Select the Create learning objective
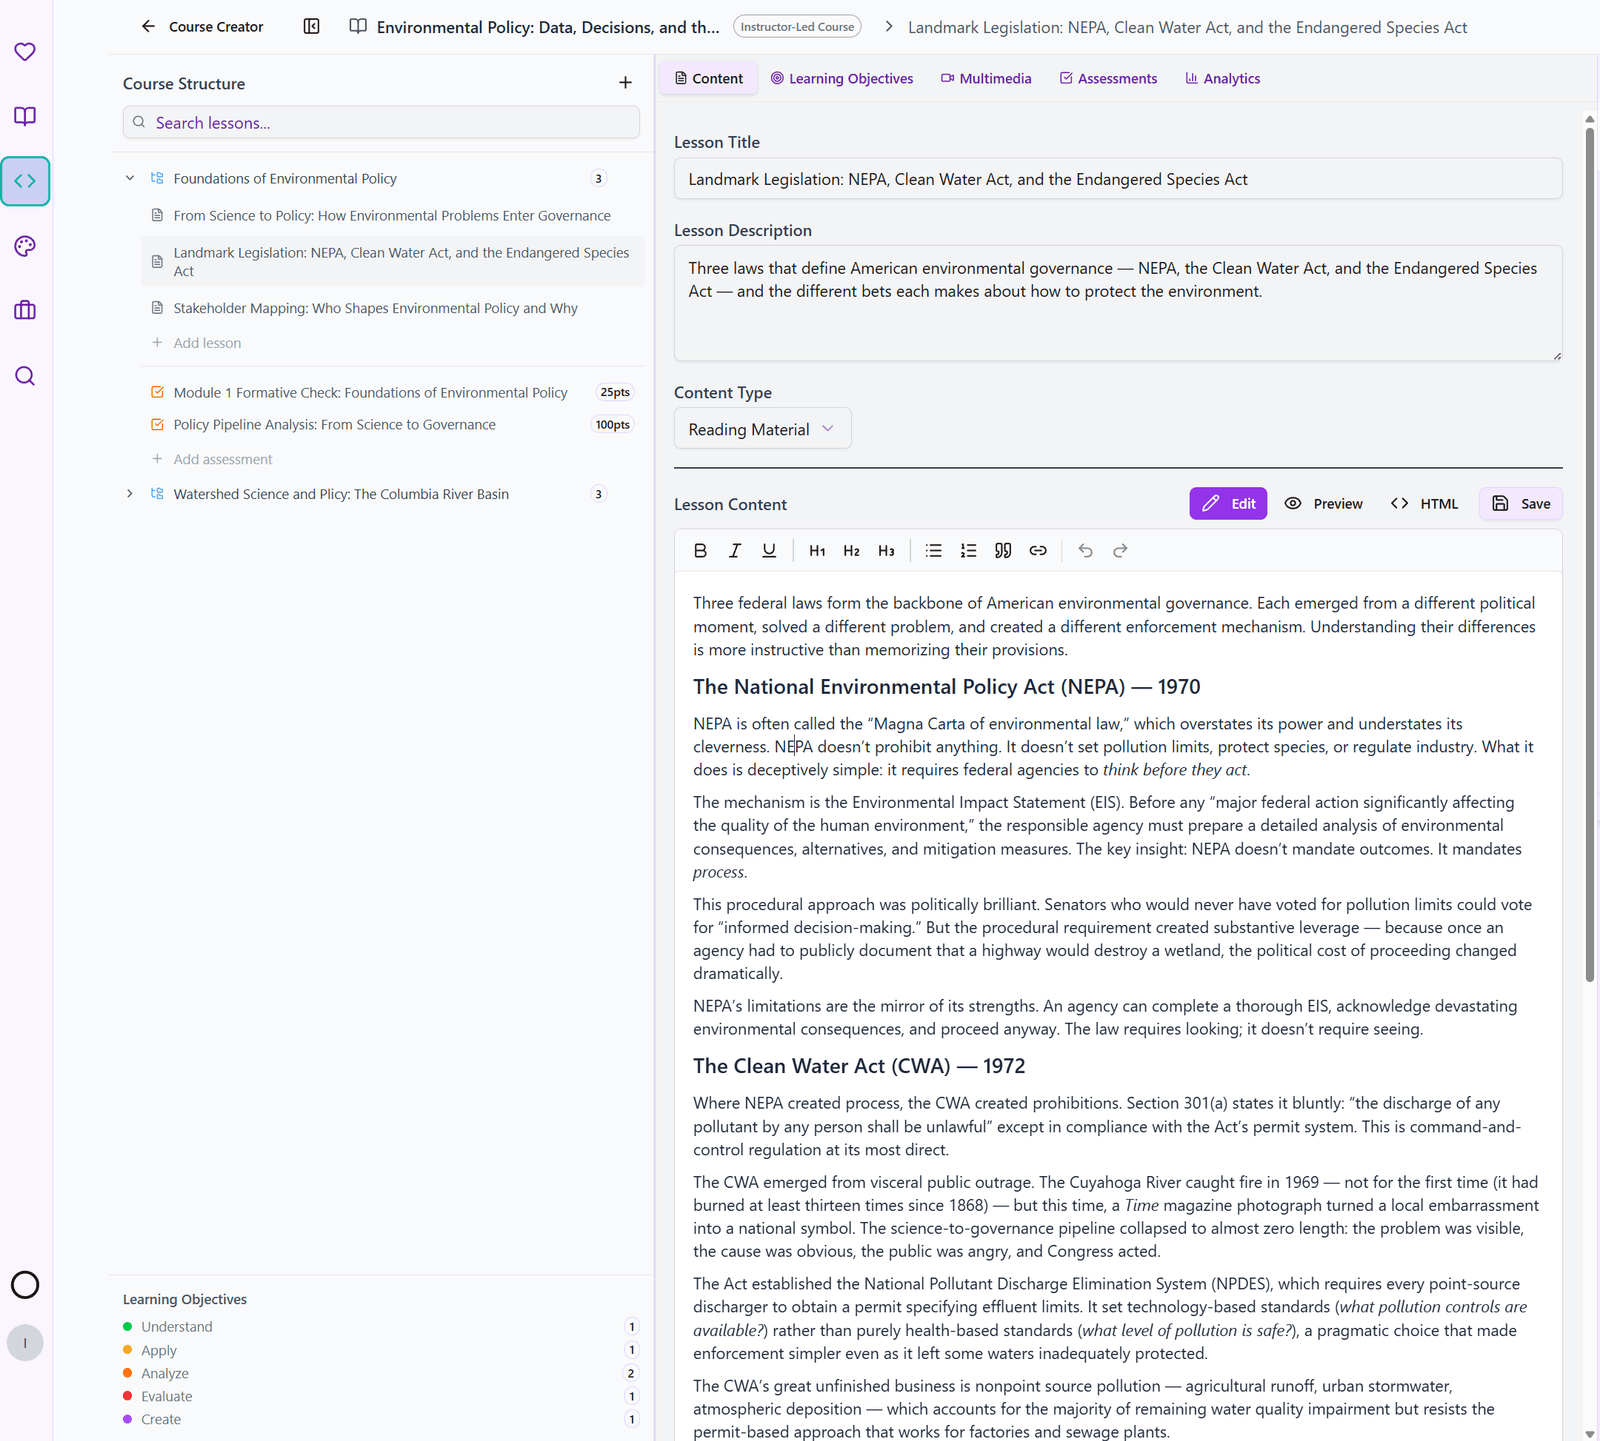Viewport: 1600px width, 1441px height. pyautogui.click(x=161, y=1419)
